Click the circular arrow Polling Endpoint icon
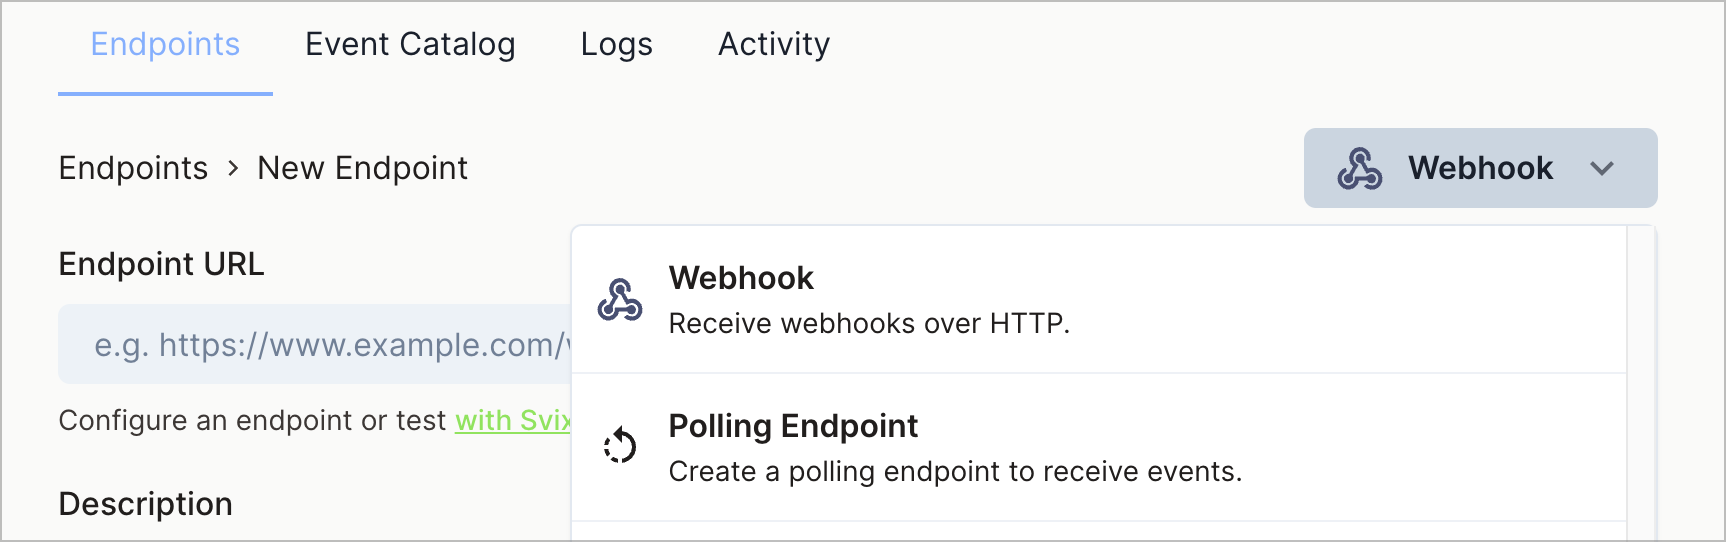The width and height of the screenshot is (1726, 542). tap(620, 446)
